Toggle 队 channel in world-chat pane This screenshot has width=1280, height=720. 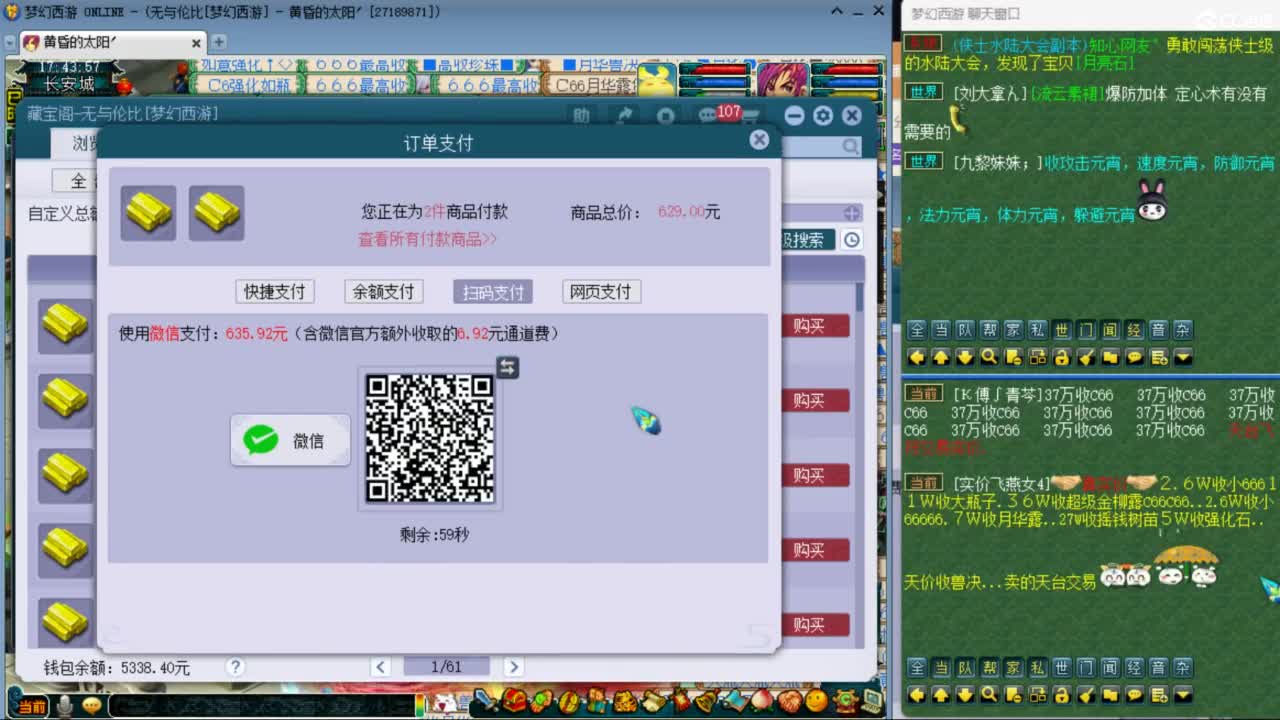[965, 330]
